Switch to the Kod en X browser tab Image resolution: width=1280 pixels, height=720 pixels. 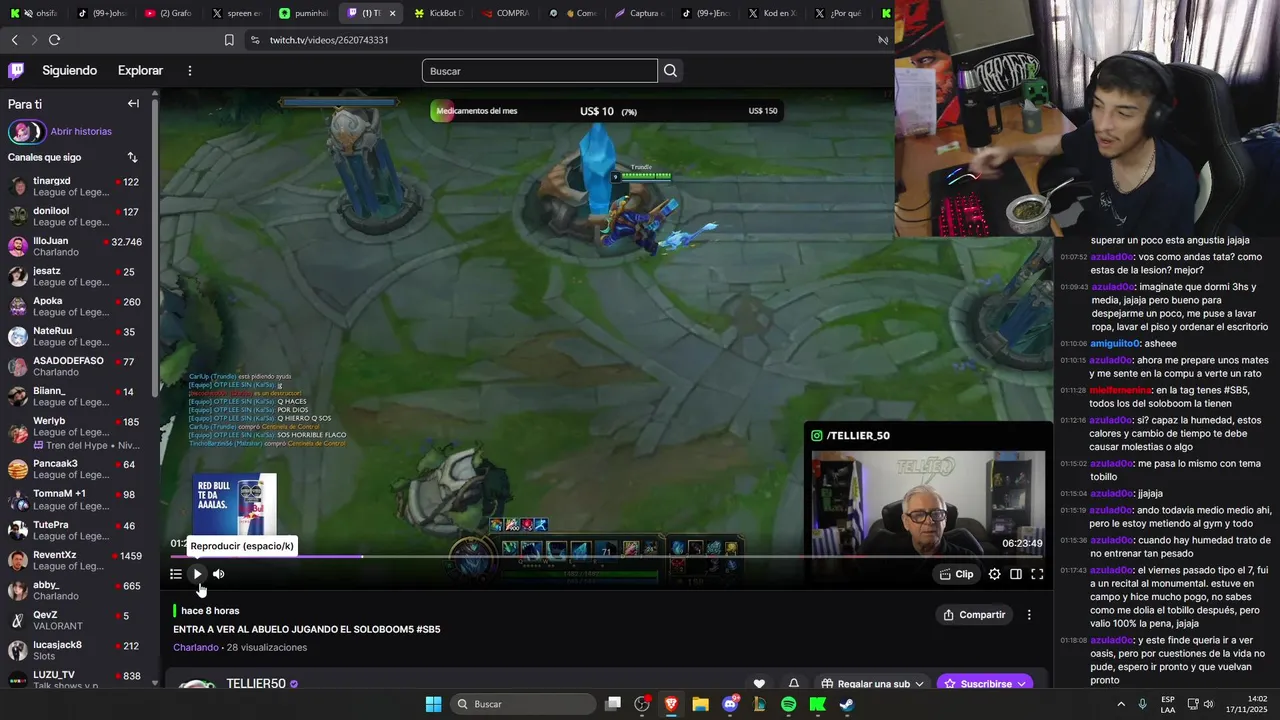(x=775, y=13)
